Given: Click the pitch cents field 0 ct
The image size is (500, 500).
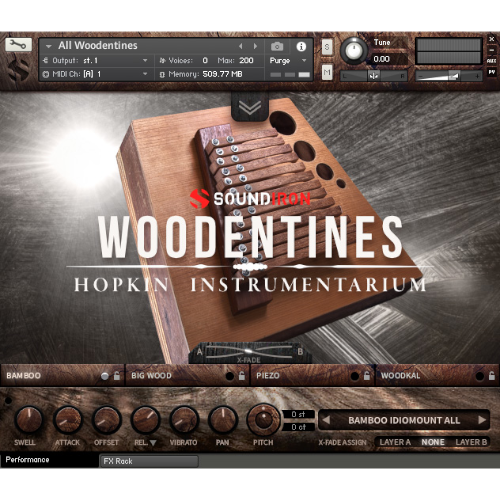Looking at the screenshot, I should pyautogui.click(x=299, y=427).
